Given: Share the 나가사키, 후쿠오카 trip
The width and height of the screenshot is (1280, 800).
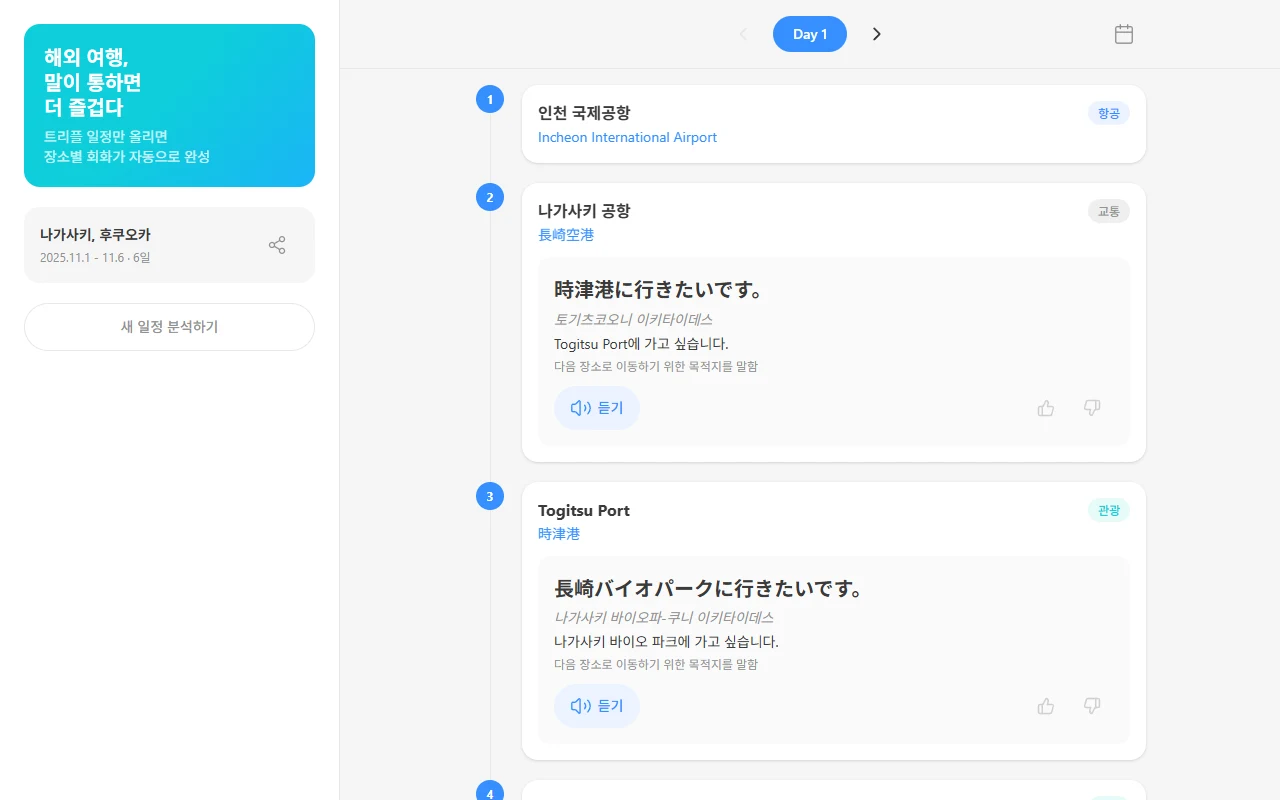Looking at the screenshot, I should [x=277, y=245].
